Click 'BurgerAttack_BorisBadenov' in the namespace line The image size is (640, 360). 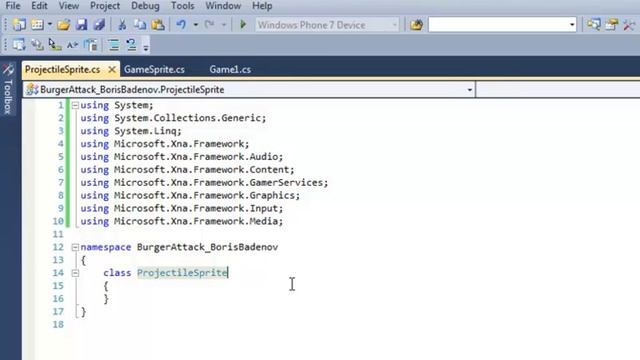click(x=207, y=247)
